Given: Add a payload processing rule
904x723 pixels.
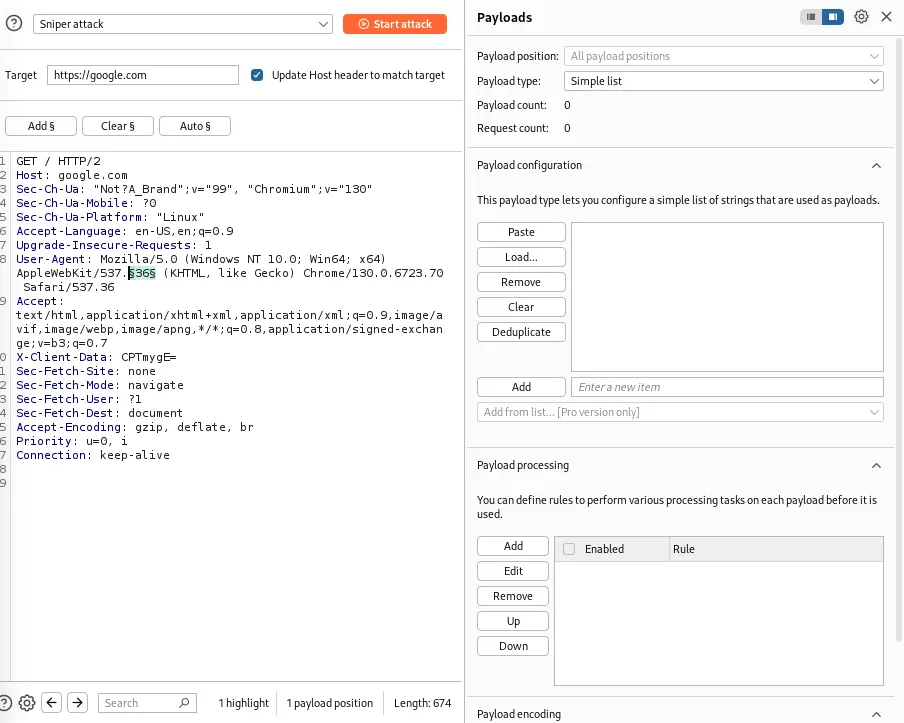Looking at the screenshot, I should (x=513, y=546).
